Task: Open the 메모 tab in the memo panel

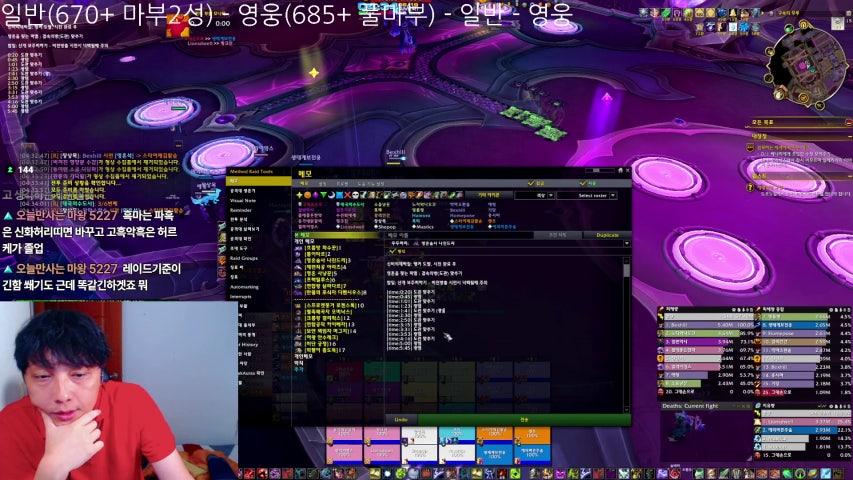Action: tap(304, 183)
